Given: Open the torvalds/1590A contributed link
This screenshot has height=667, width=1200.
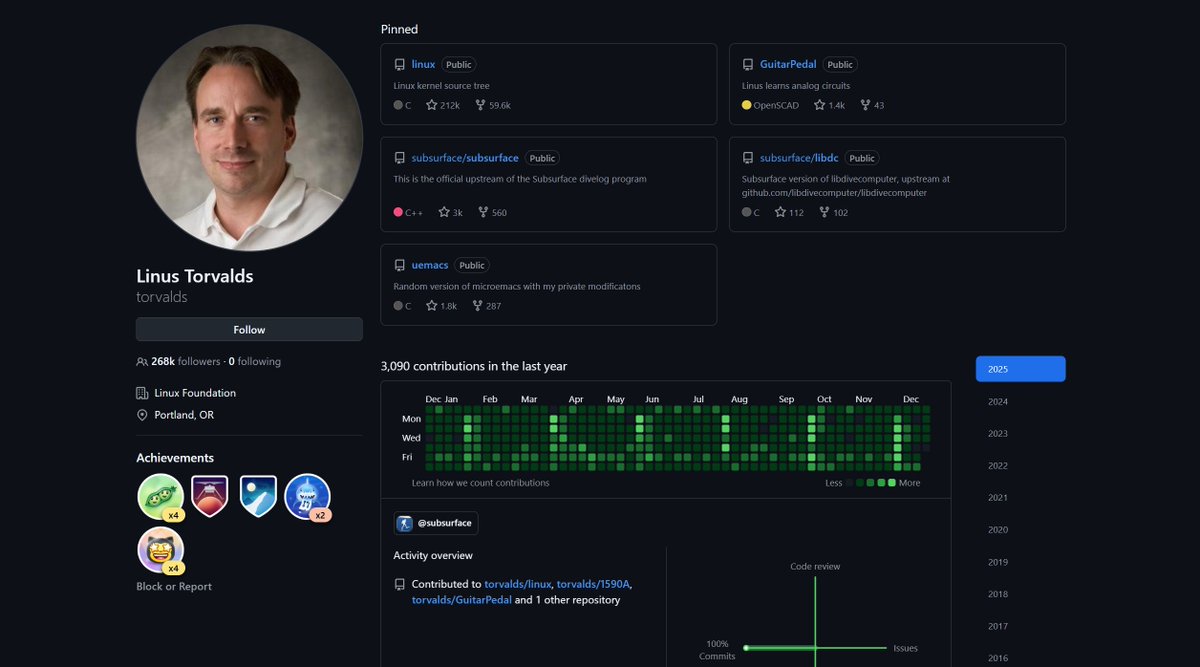Looking at the screenshot, I should [594, 584].
